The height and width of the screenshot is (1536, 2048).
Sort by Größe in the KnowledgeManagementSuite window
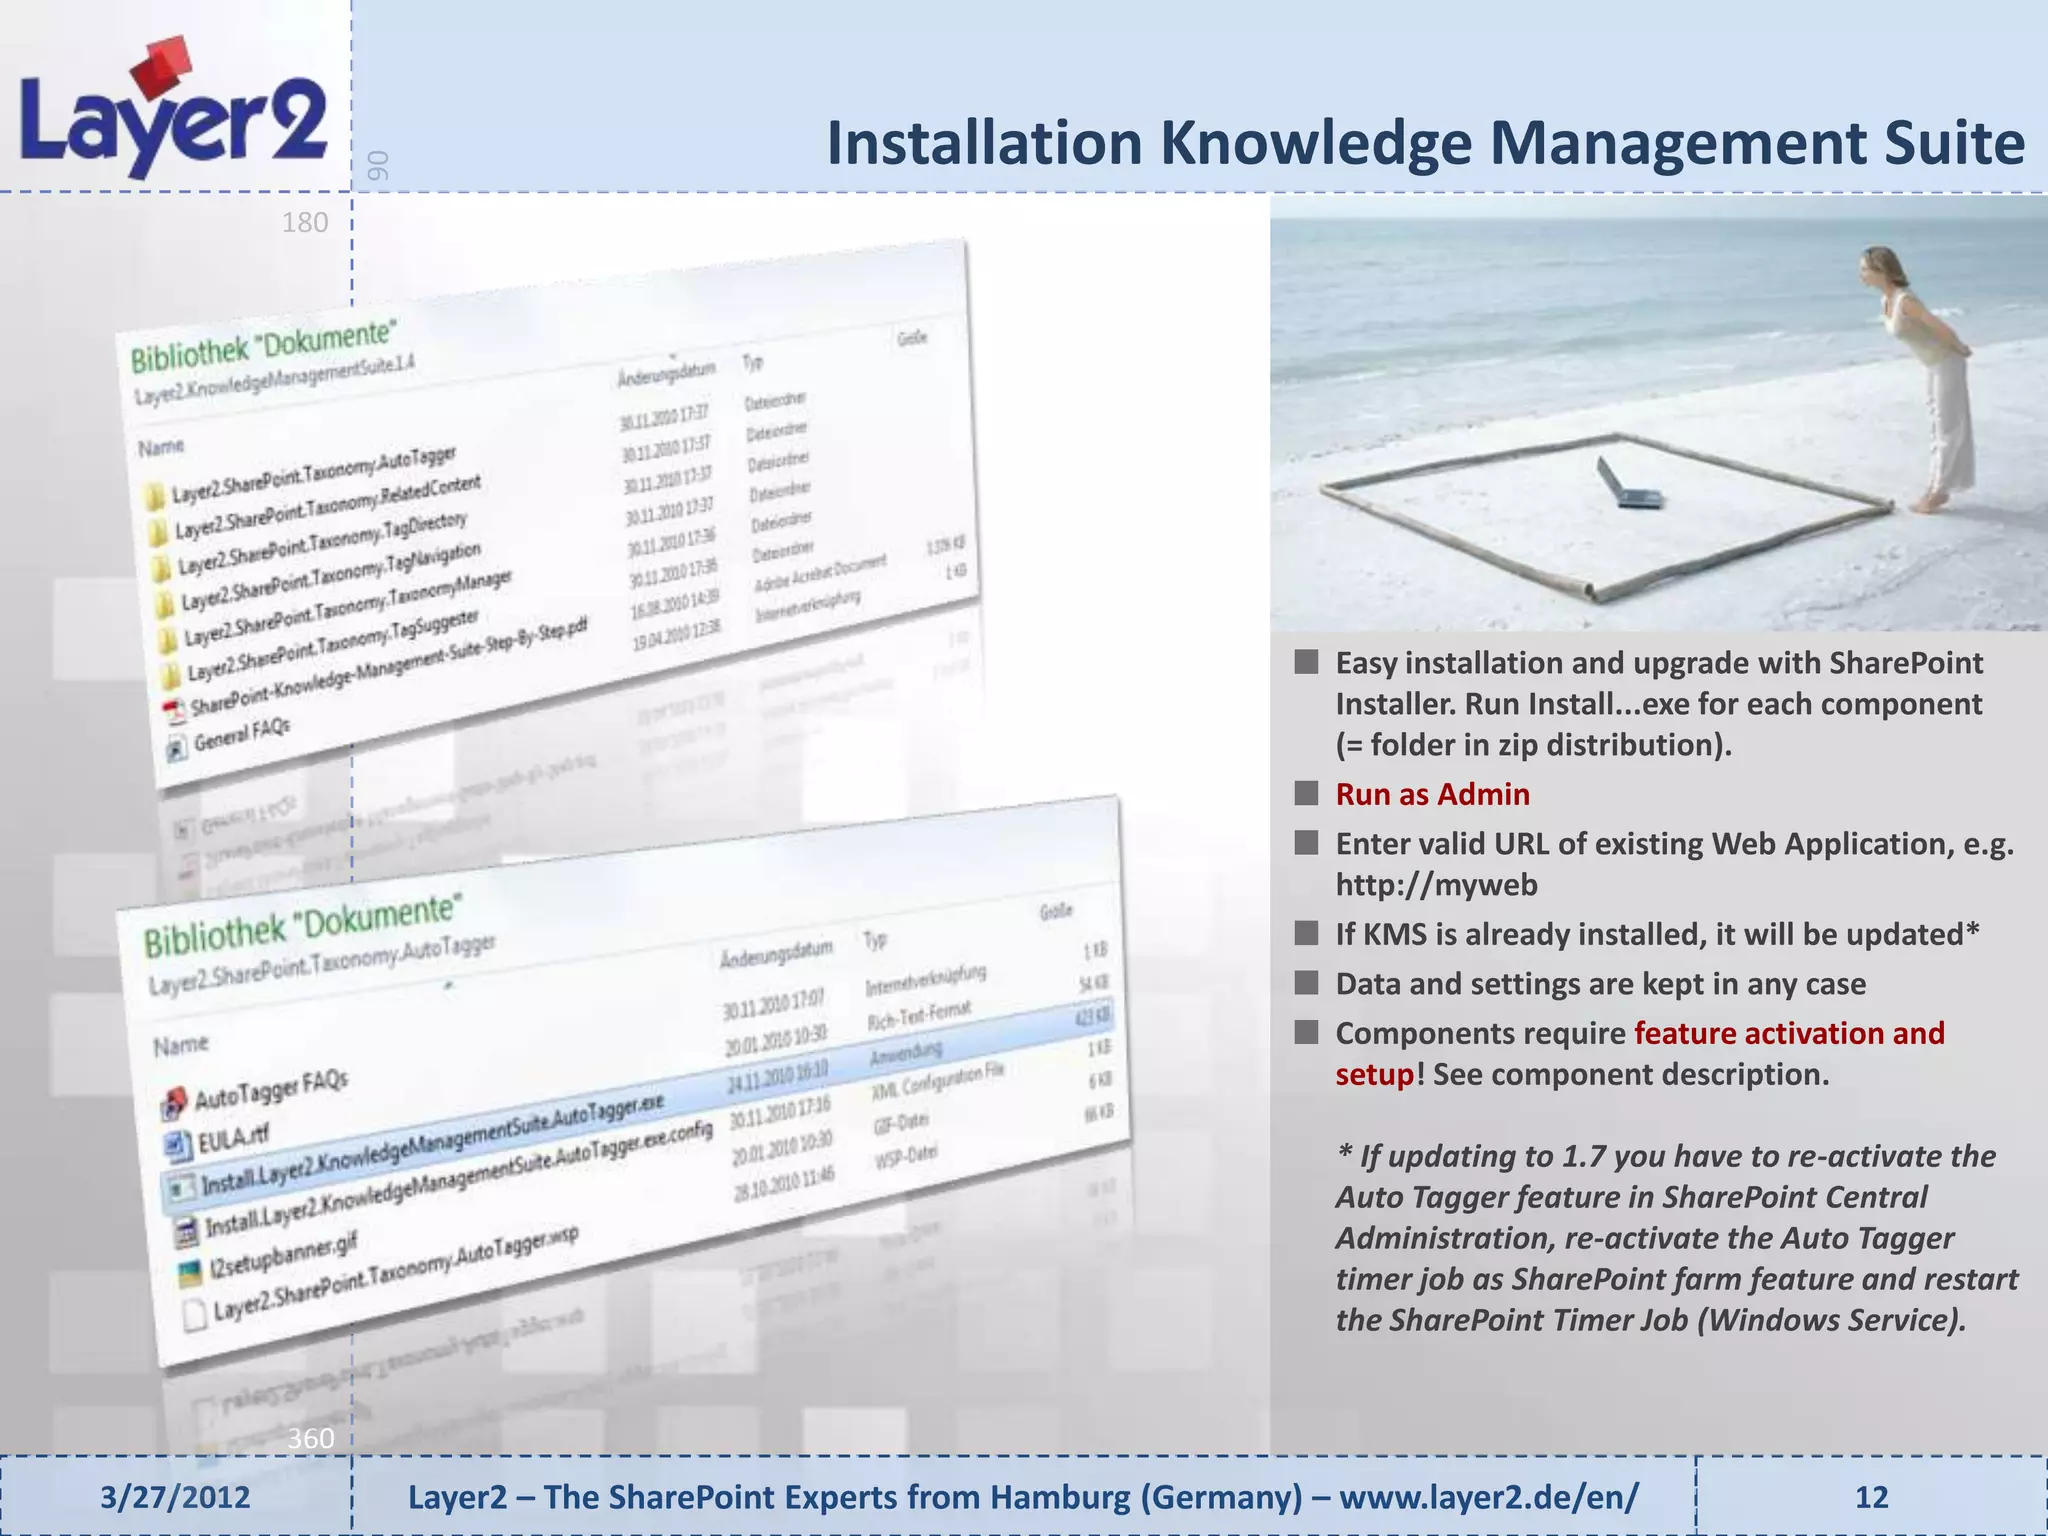click(x=912, y=338)
